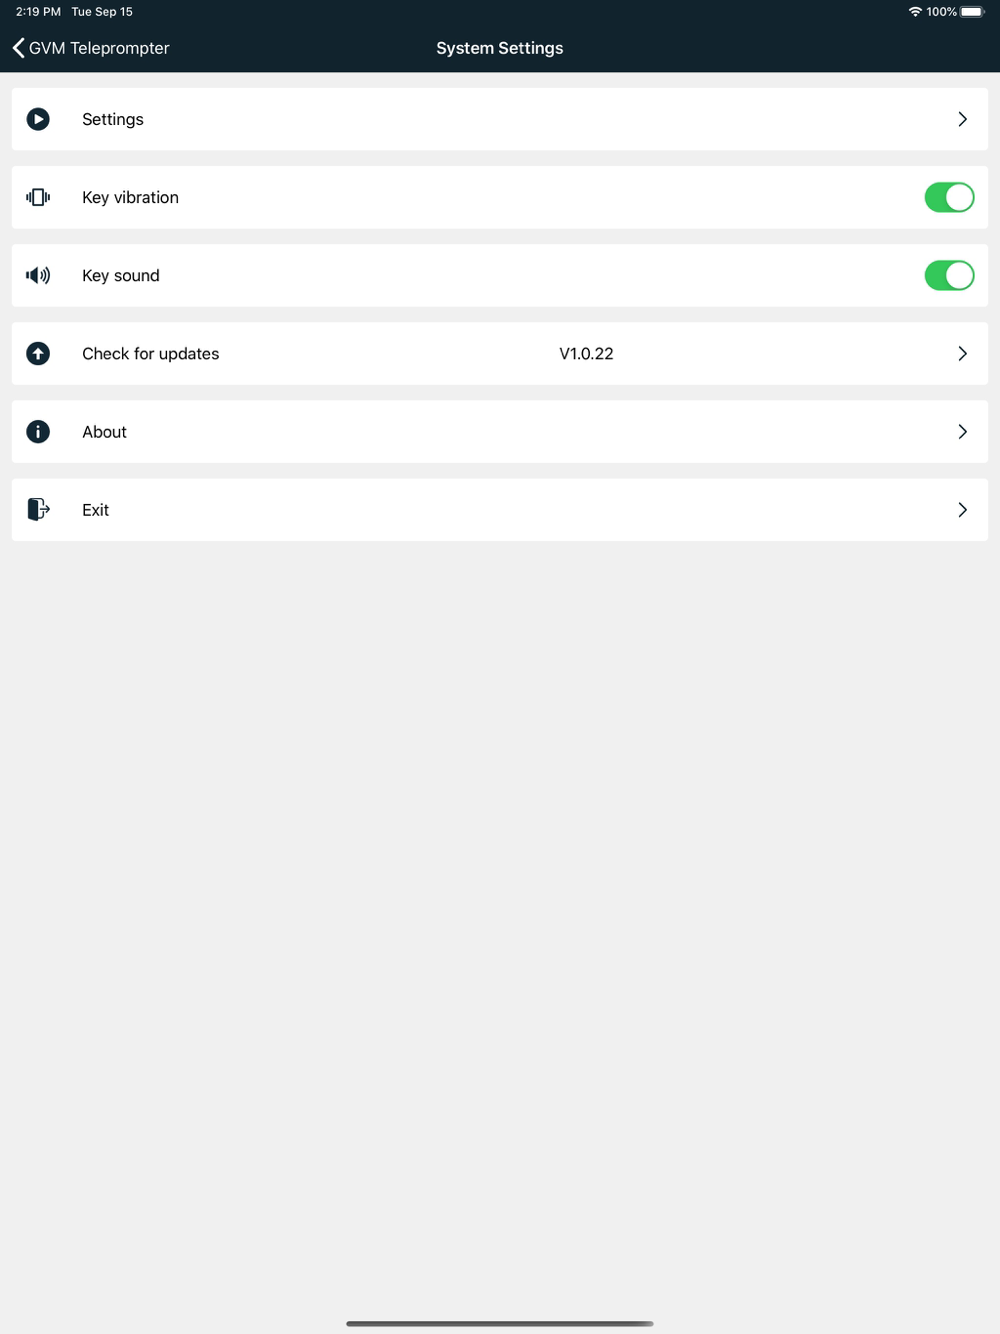Click the info circle icon beside About
1000x1334 pixels.
(38, 431)
